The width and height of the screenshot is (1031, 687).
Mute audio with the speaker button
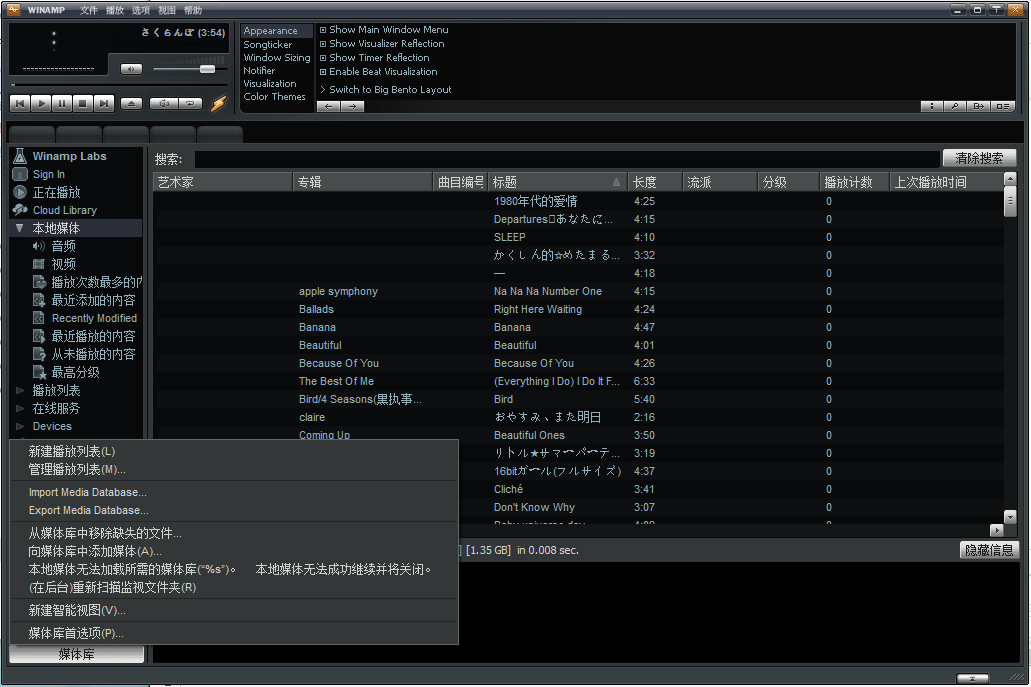pos(132,69)
